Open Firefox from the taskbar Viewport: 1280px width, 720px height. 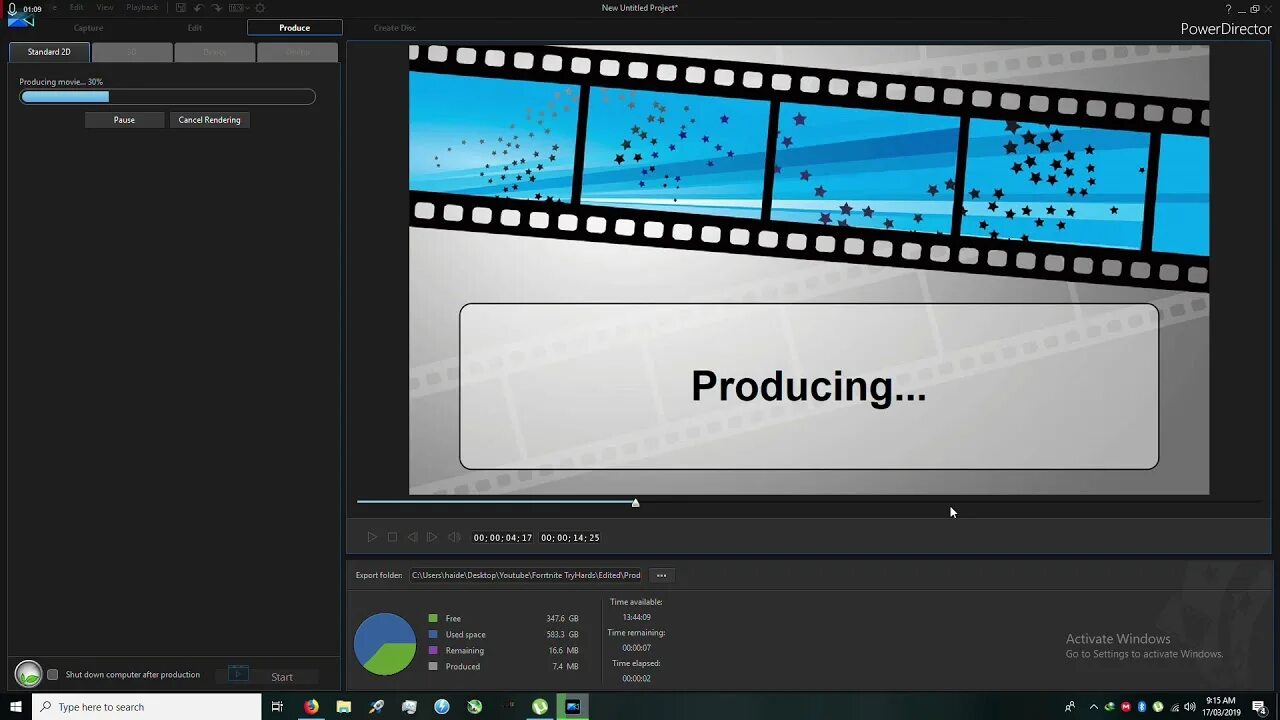(311, 707)
